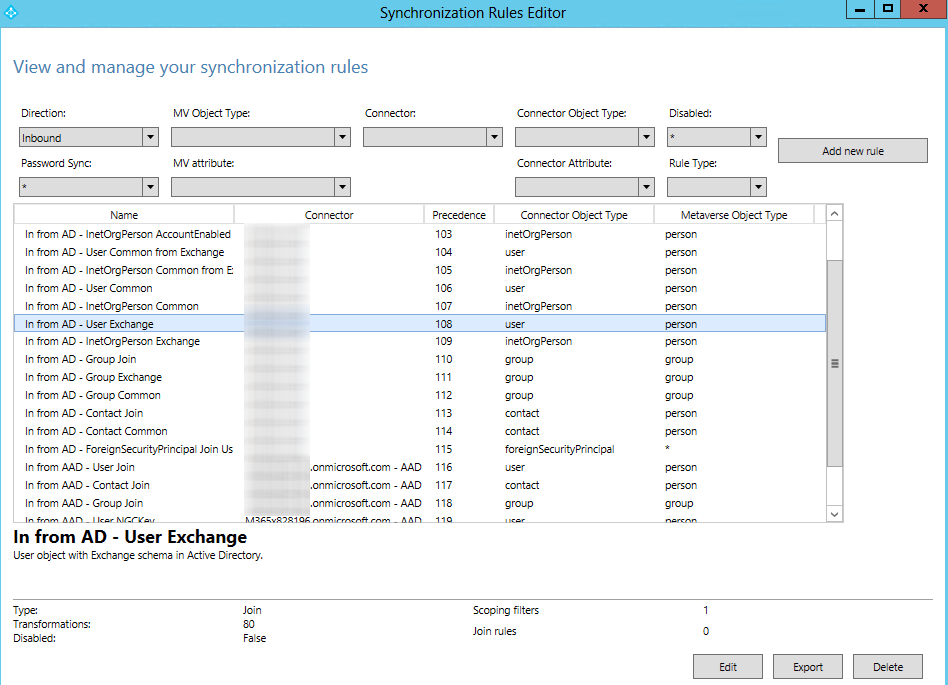
Task: Export the selected rule
Action: pyautogui.click(x=807, y=666)
